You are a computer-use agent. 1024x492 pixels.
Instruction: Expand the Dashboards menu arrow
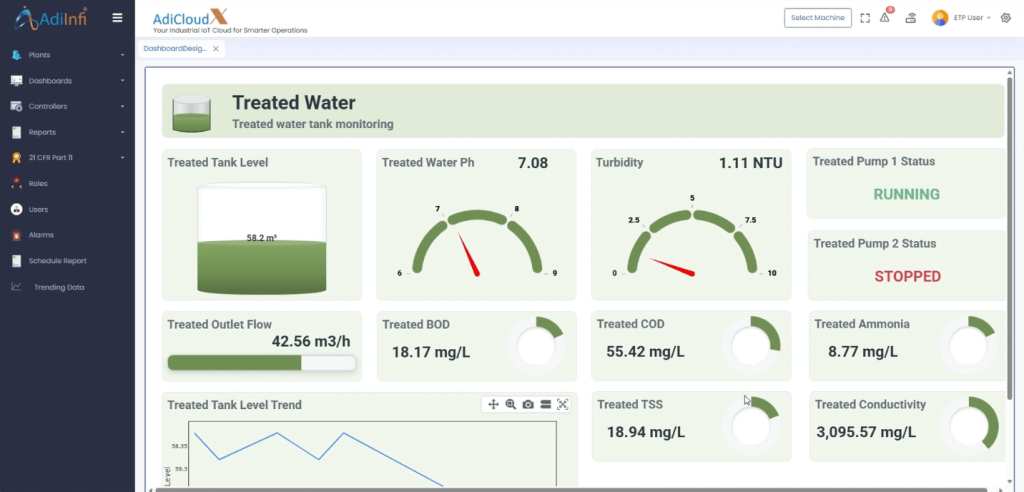click(x=123, y=81)
